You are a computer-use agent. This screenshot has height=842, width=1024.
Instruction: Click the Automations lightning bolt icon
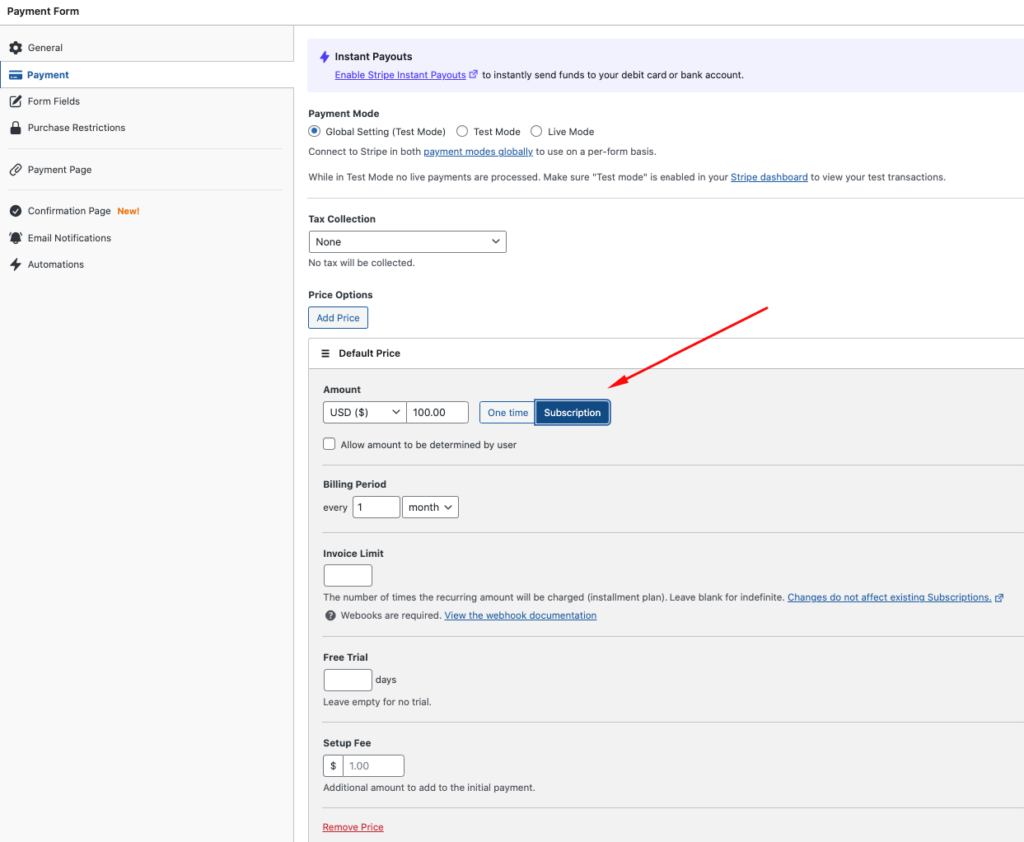[x=15, y=265]
